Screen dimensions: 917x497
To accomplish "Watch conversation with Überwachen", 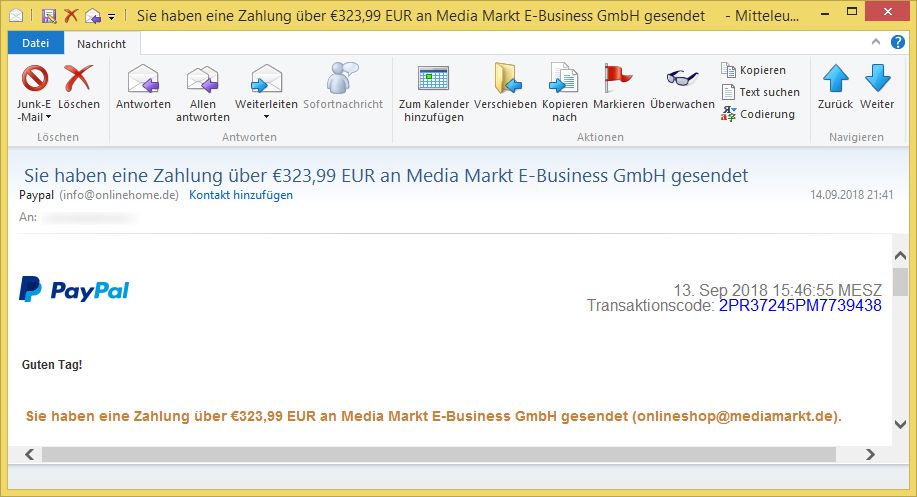I will [x=682, y=87].
